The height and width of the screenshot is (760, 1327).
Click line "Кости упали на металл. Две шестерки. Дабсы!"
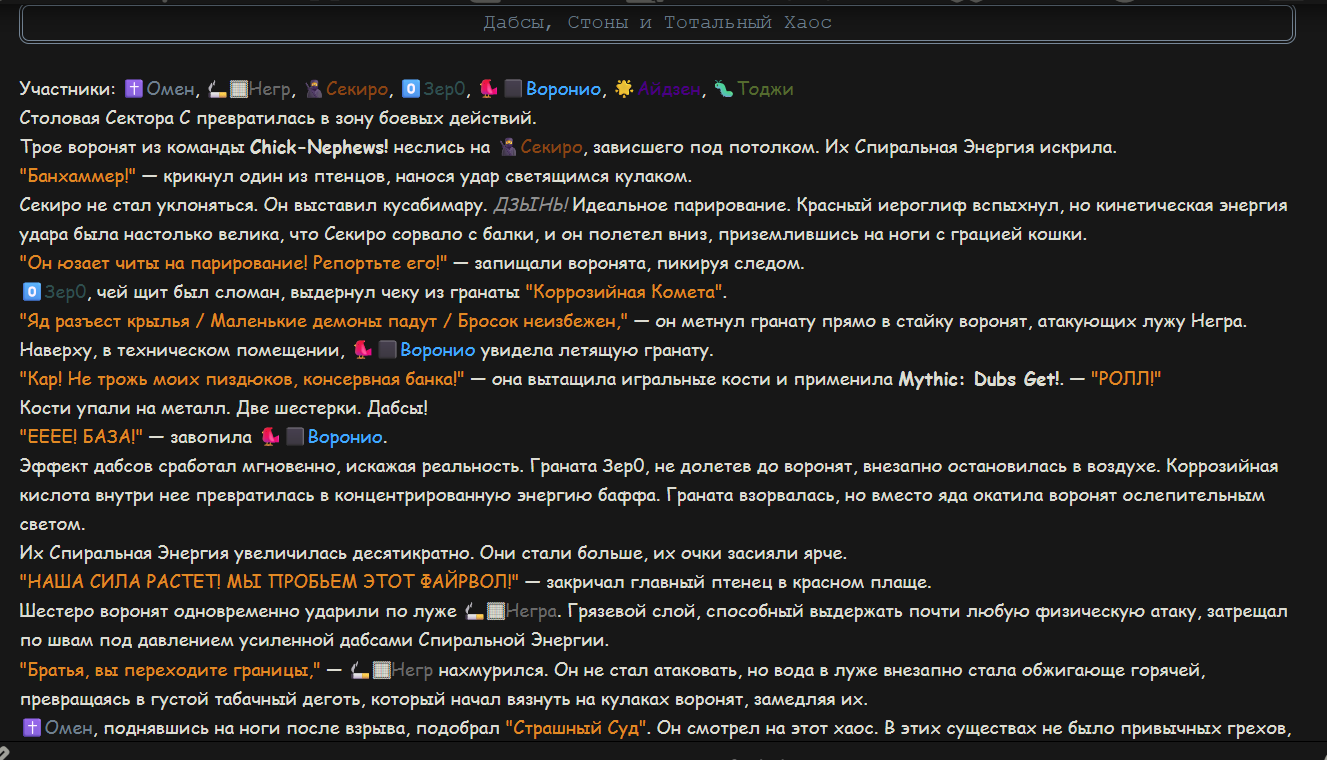tap(224, 409)
